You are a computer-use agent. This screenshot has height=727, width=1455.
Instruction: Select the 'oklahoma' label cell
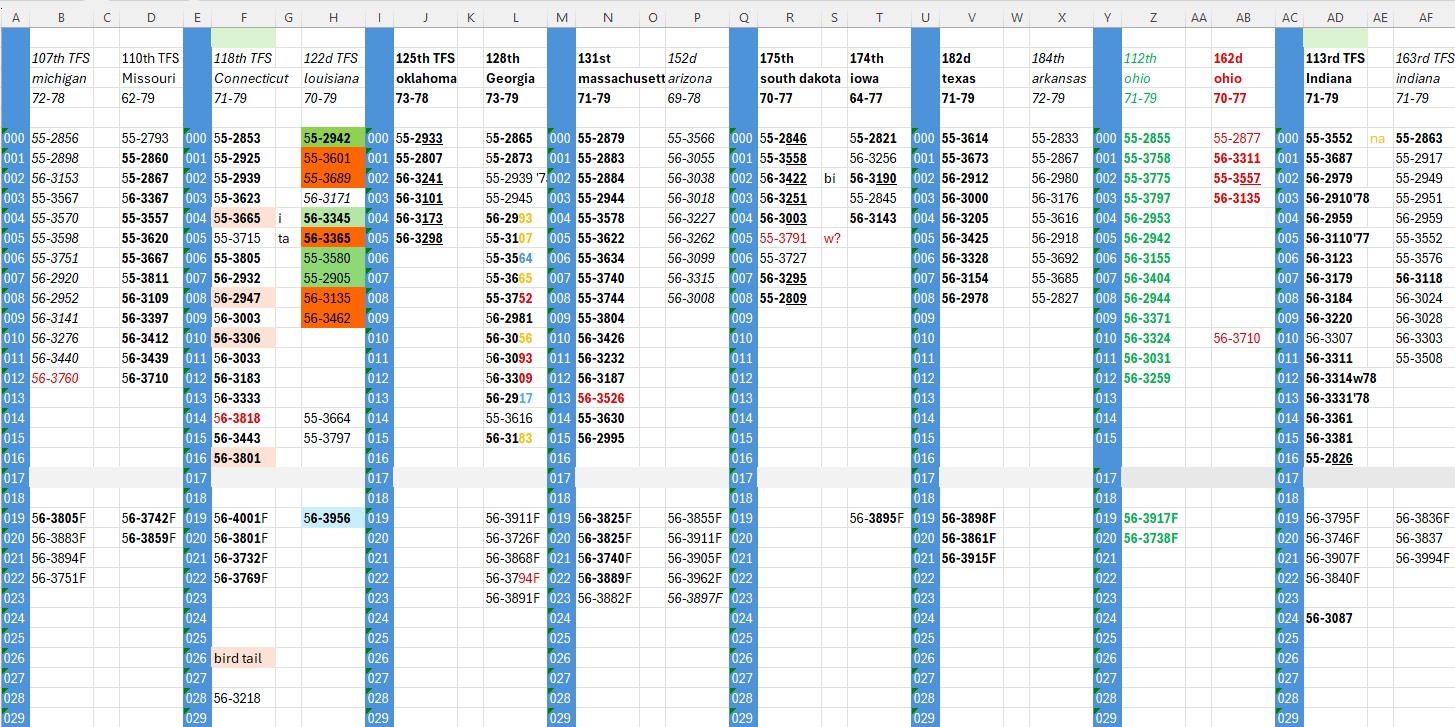(425, 78)
